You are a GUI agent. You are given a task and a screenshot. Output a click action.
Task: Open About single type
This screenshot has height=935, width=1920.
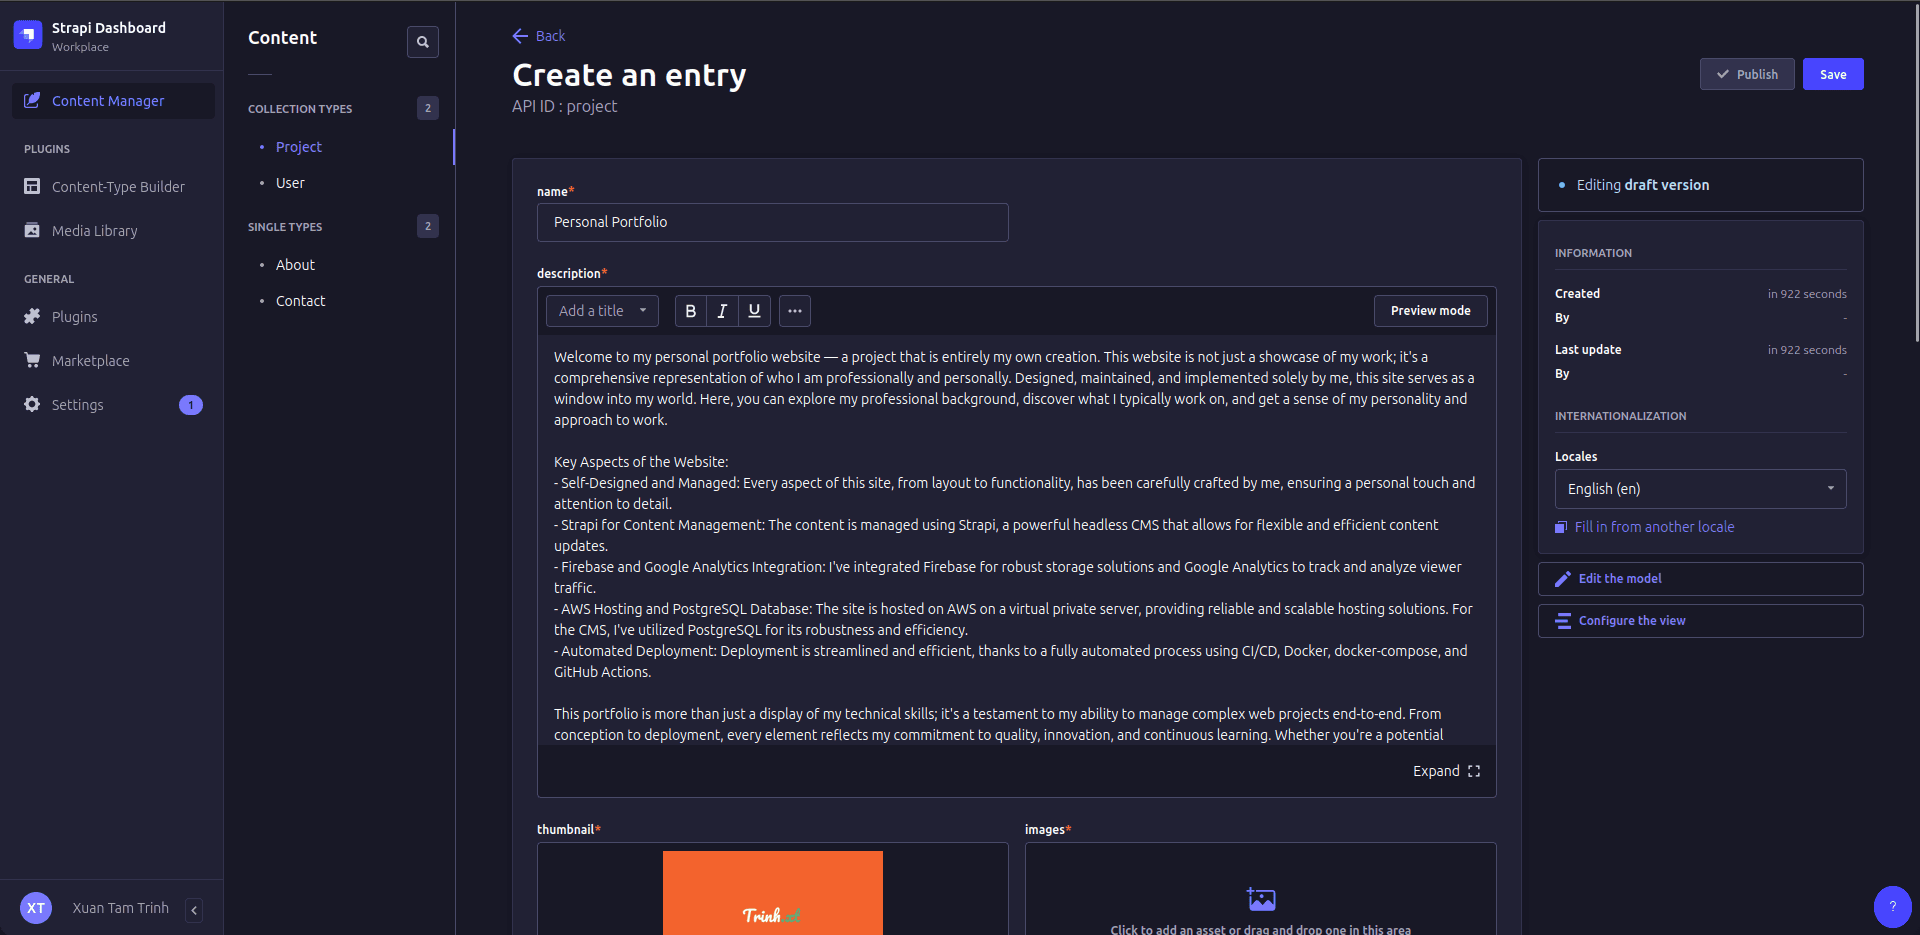[x=295, y=265]
